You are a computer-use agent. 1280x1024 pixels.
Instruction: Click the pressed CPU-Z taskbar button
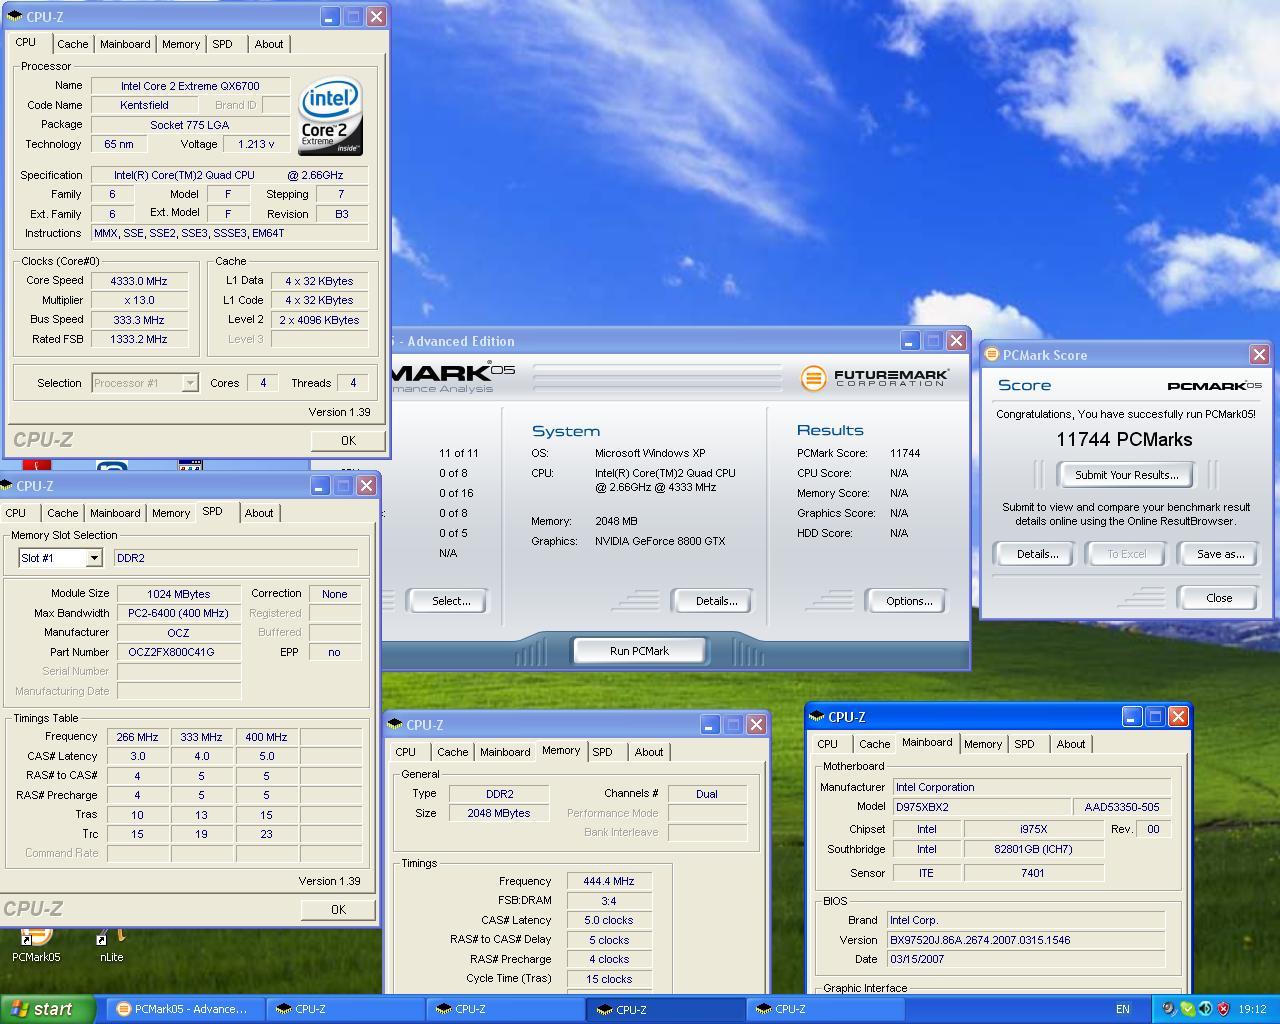tap(665, 1009)
